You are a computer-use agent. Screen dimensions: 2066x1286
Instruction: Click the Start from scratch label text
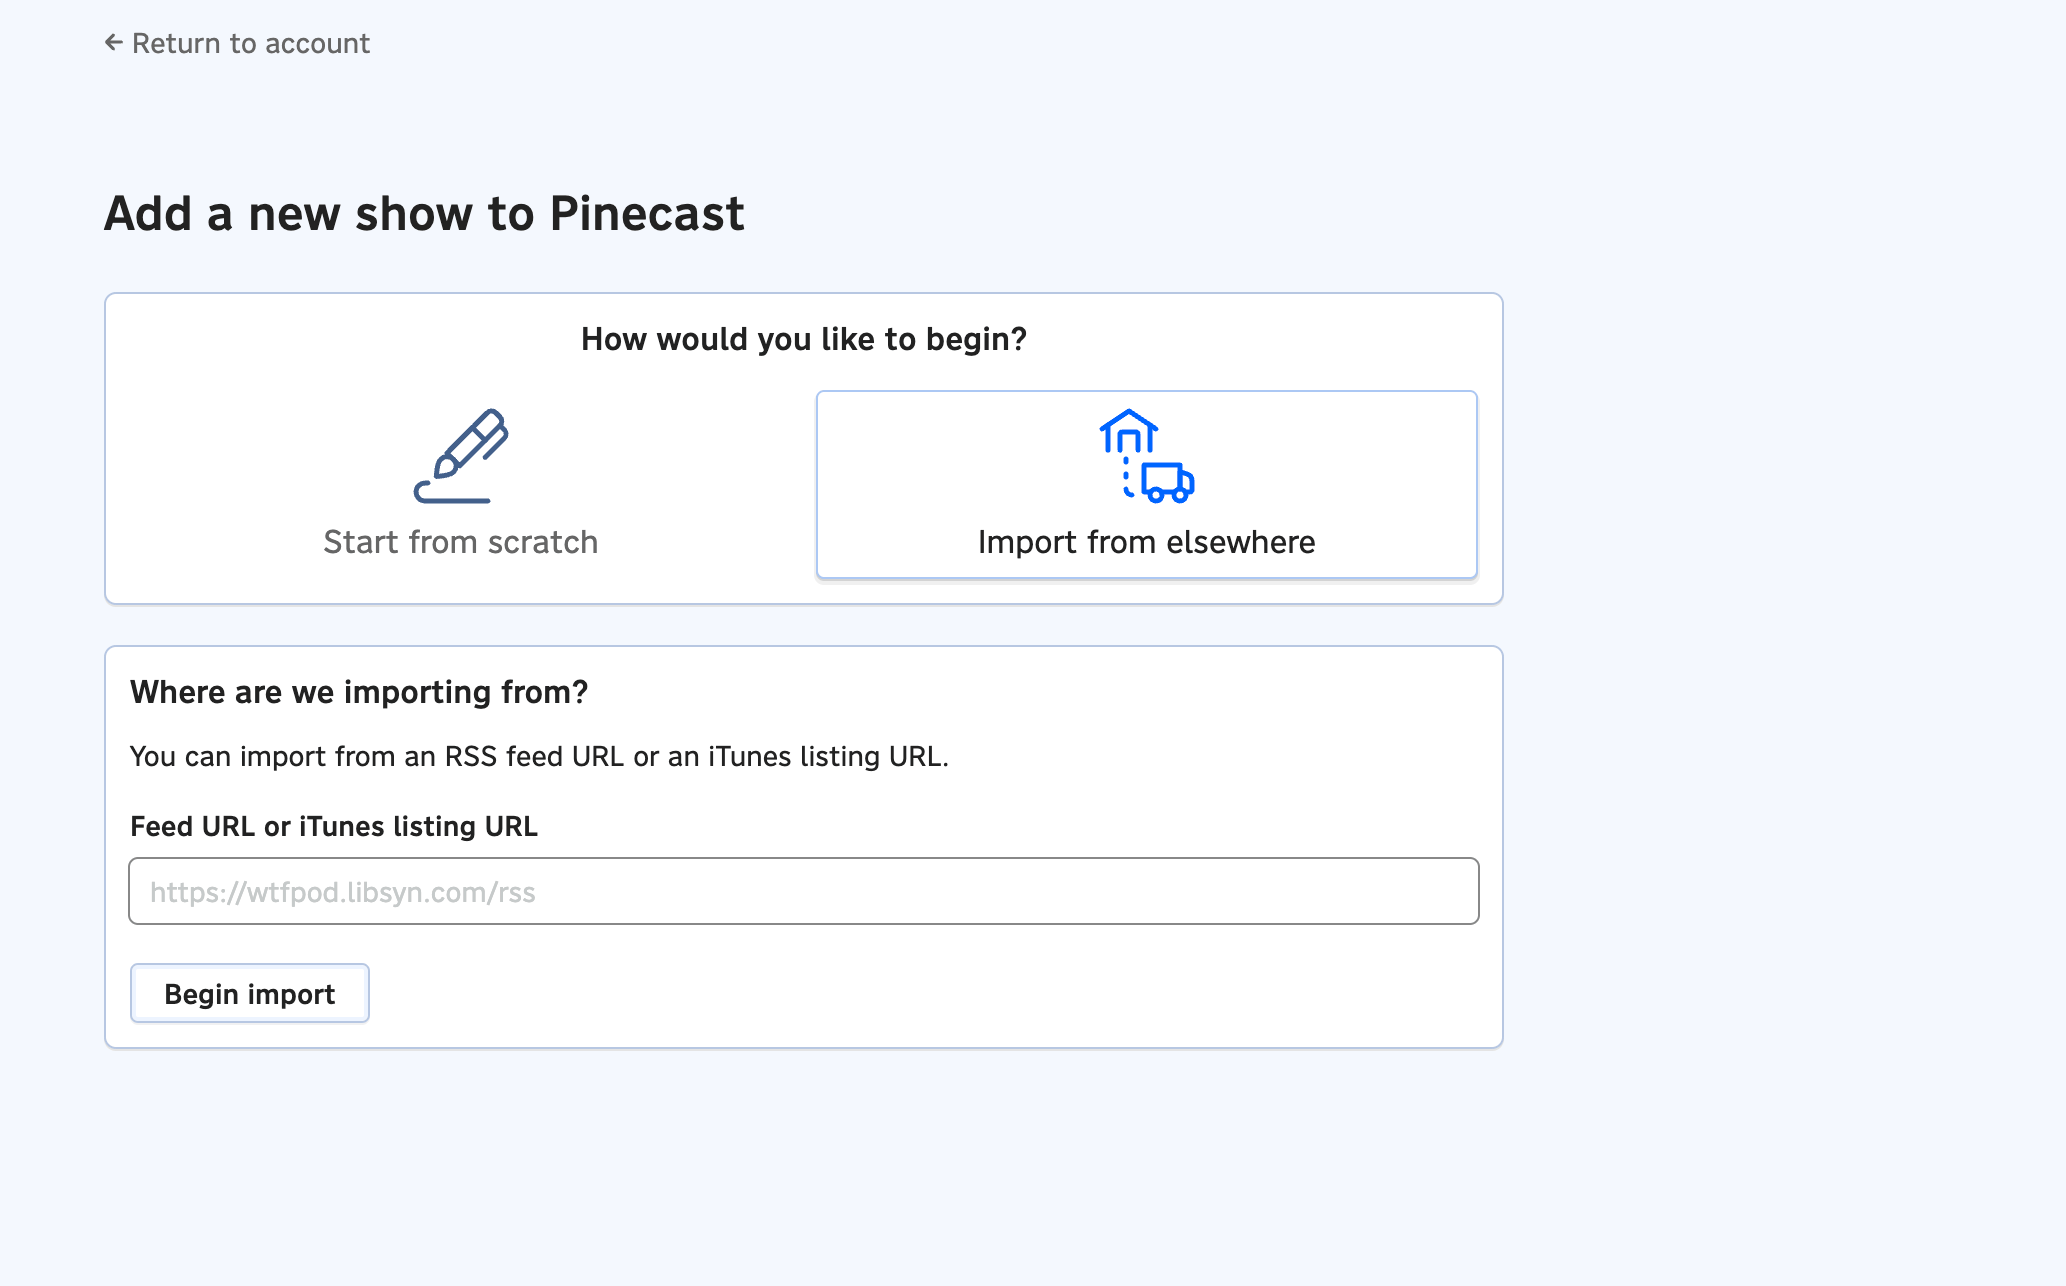[459, 542]
